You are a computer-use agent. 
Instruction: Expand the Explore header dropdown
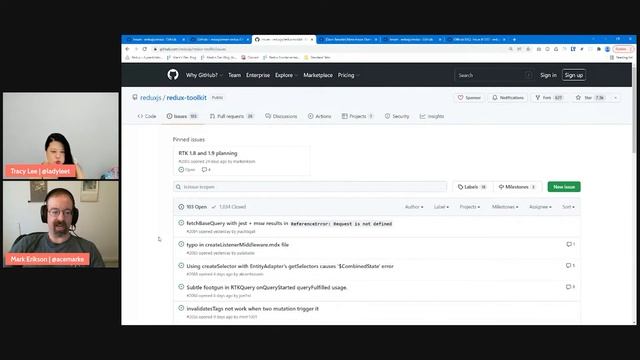click(286, 75)
